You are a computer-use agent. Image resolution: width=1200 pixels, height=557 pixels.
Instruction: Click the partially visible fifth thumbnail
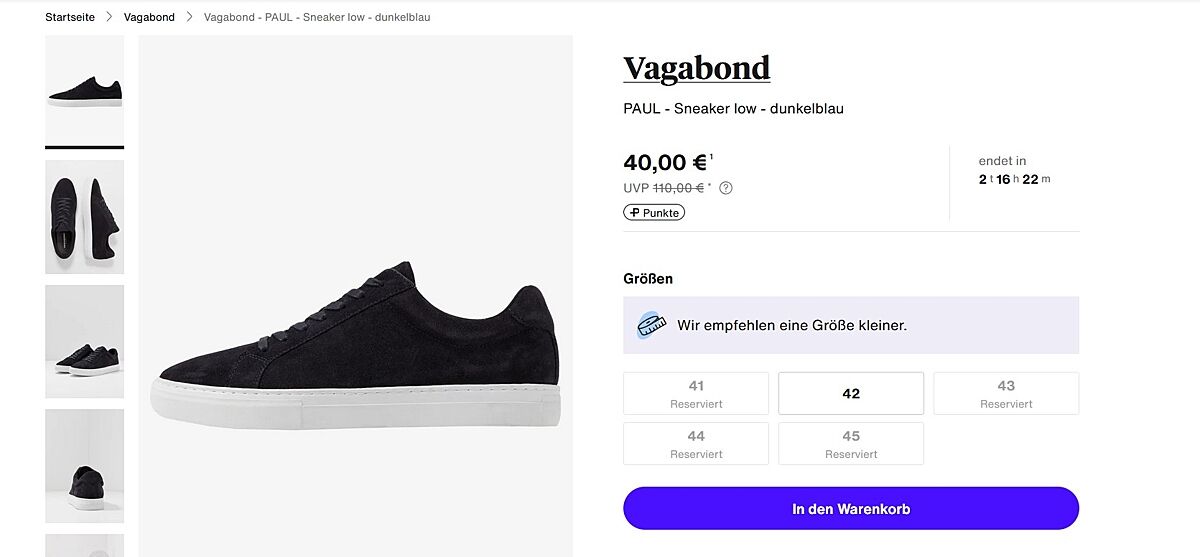85,546
